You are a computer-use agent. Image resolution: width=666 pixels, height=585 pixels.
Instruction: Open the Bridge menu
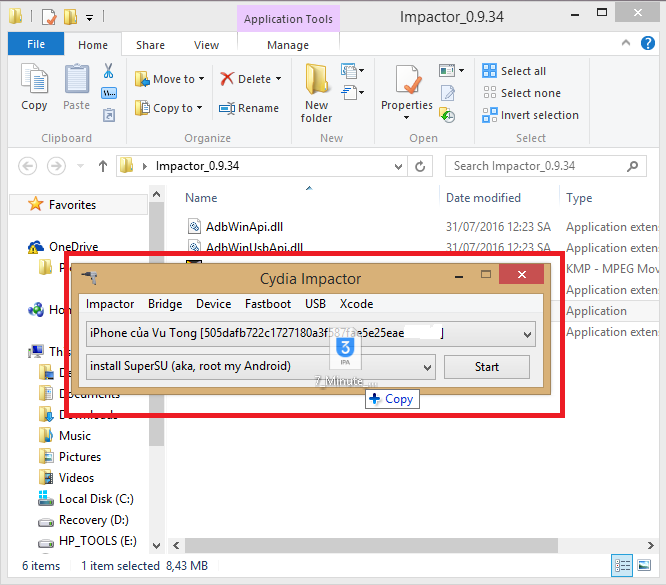coord(165,304)
